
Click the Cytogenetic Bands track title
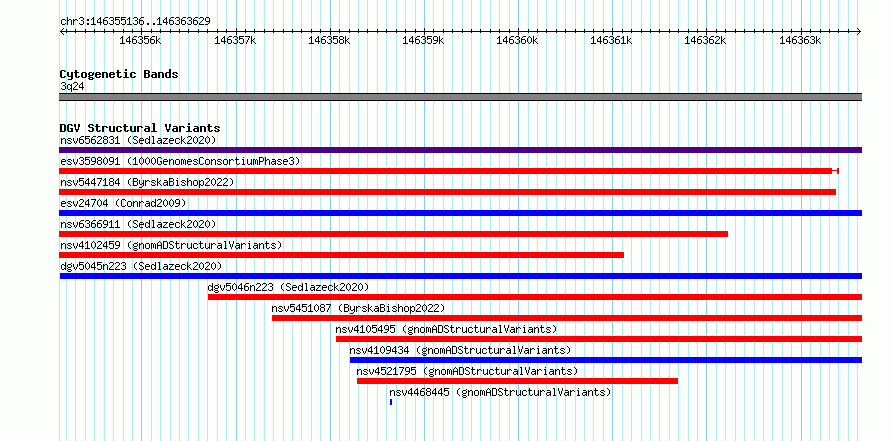coord(119,74)
